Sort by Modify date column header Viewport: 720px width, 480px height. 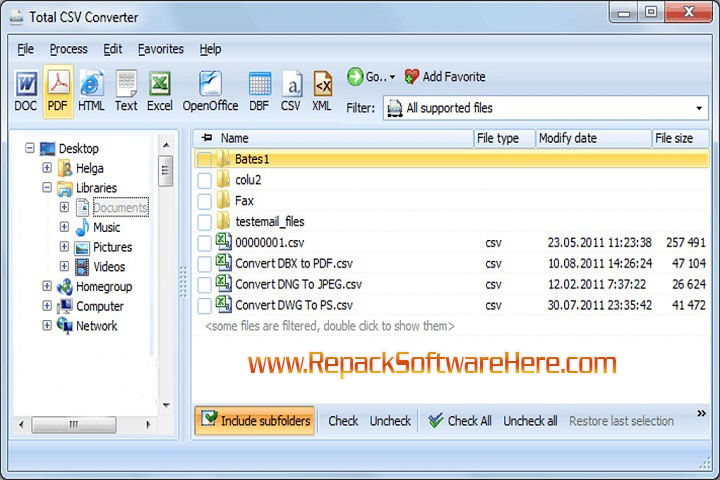coord(593,138)
